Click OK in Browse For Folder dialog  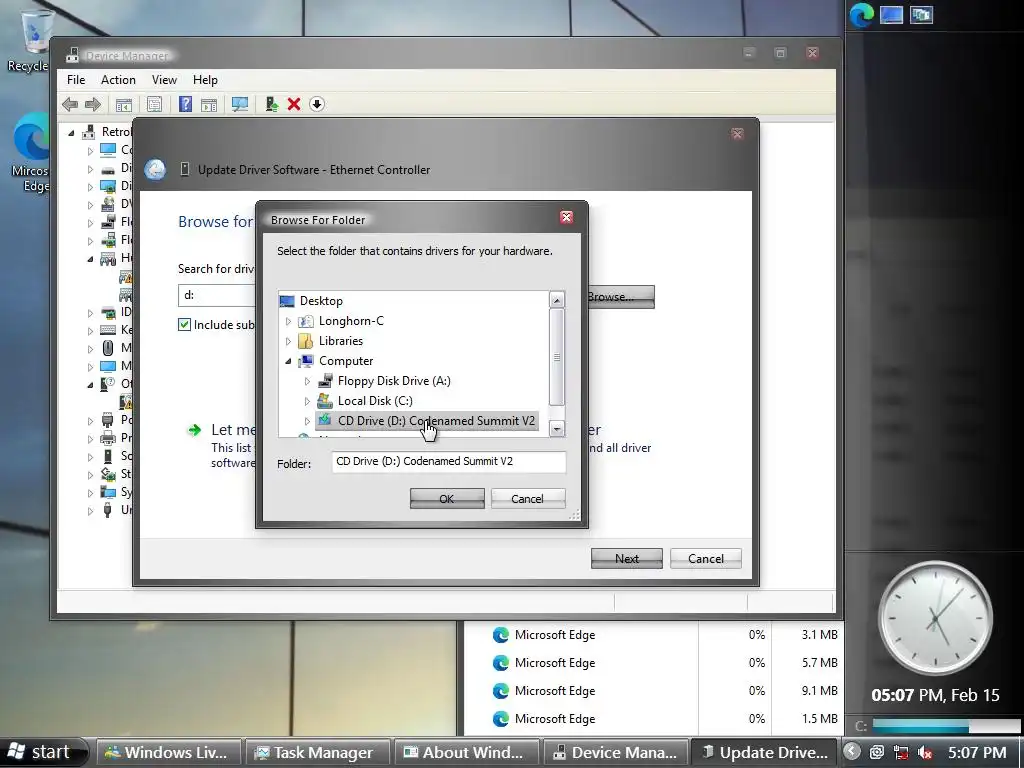(x=447, y=499)
